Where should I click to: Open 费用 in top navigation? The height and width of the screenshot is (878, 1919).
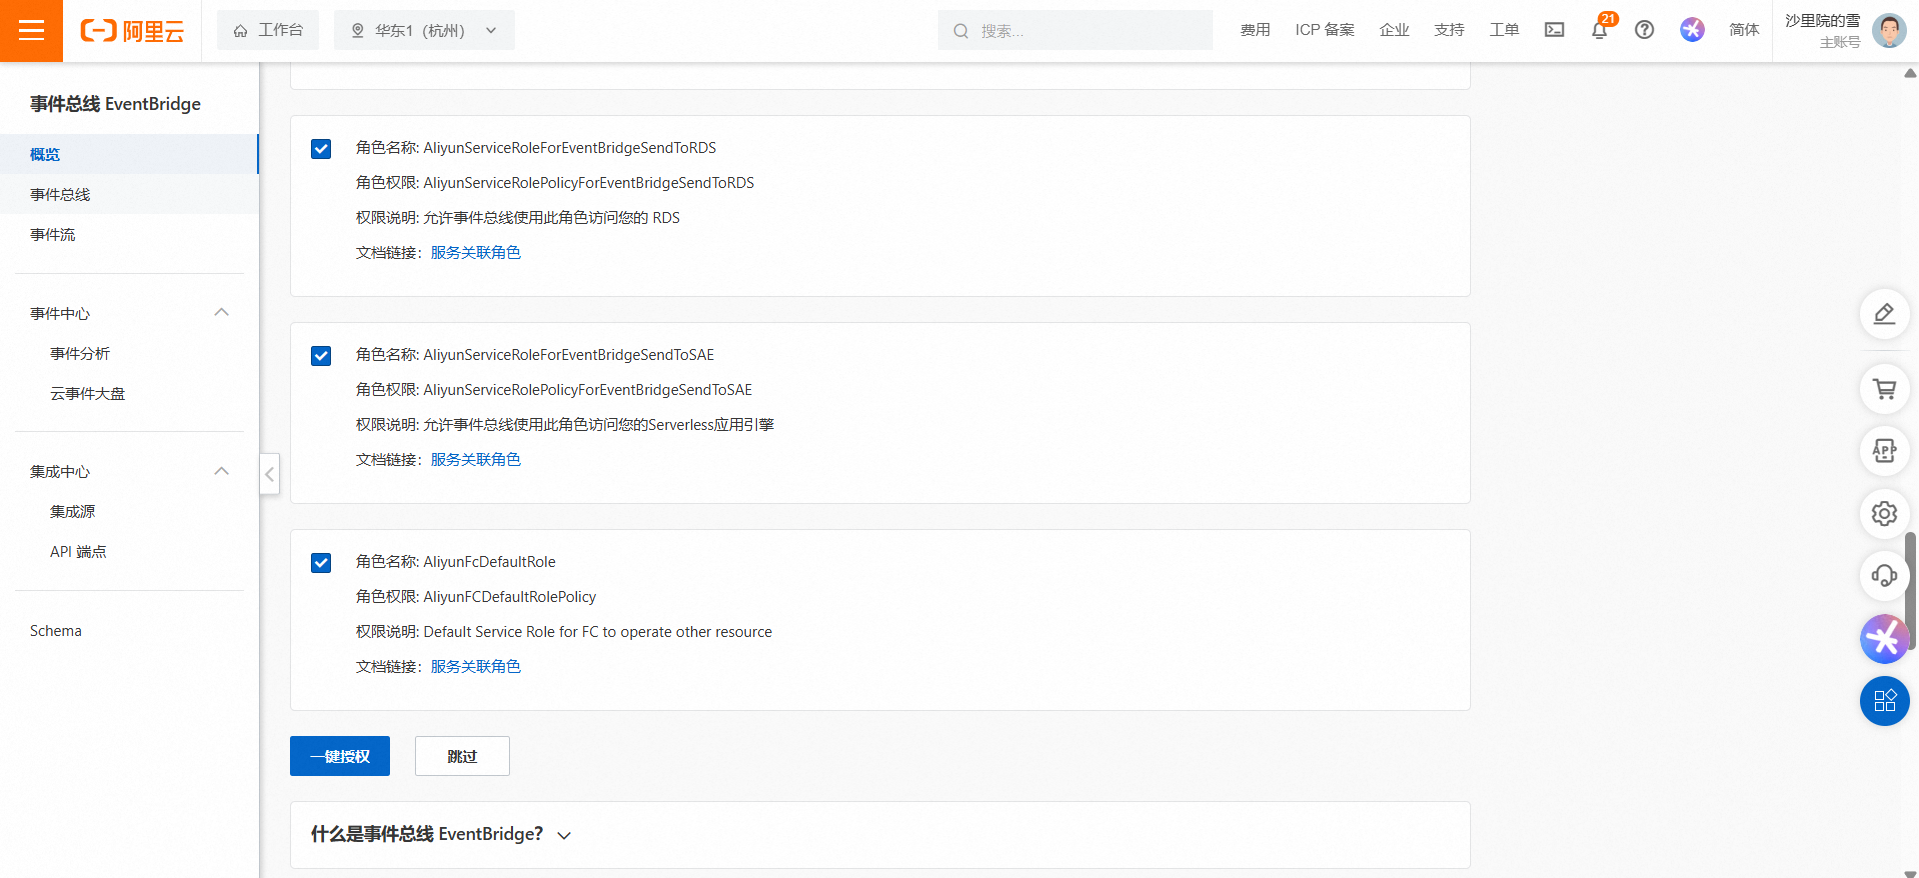coord(1255,30)
